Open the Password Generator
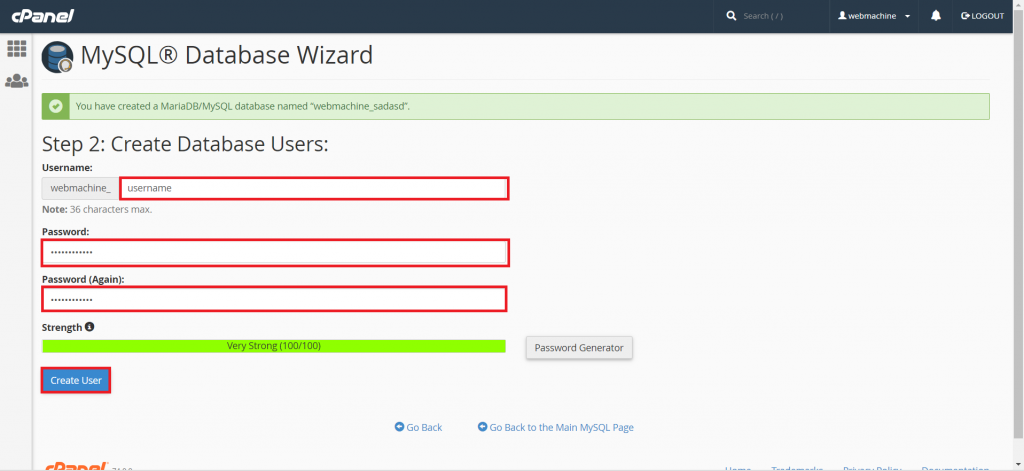Image resolution: width=1024 pixels, height=471 pixels. coord(579,348)
